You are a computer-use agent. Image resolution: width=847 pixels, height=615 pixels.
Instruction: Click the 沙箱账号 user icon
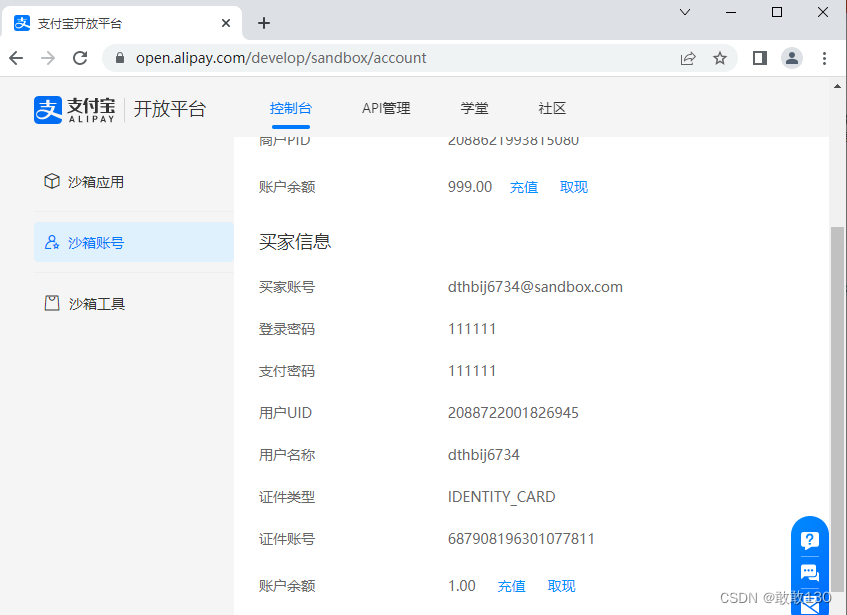pyautogui.click(x=52, y=242)
